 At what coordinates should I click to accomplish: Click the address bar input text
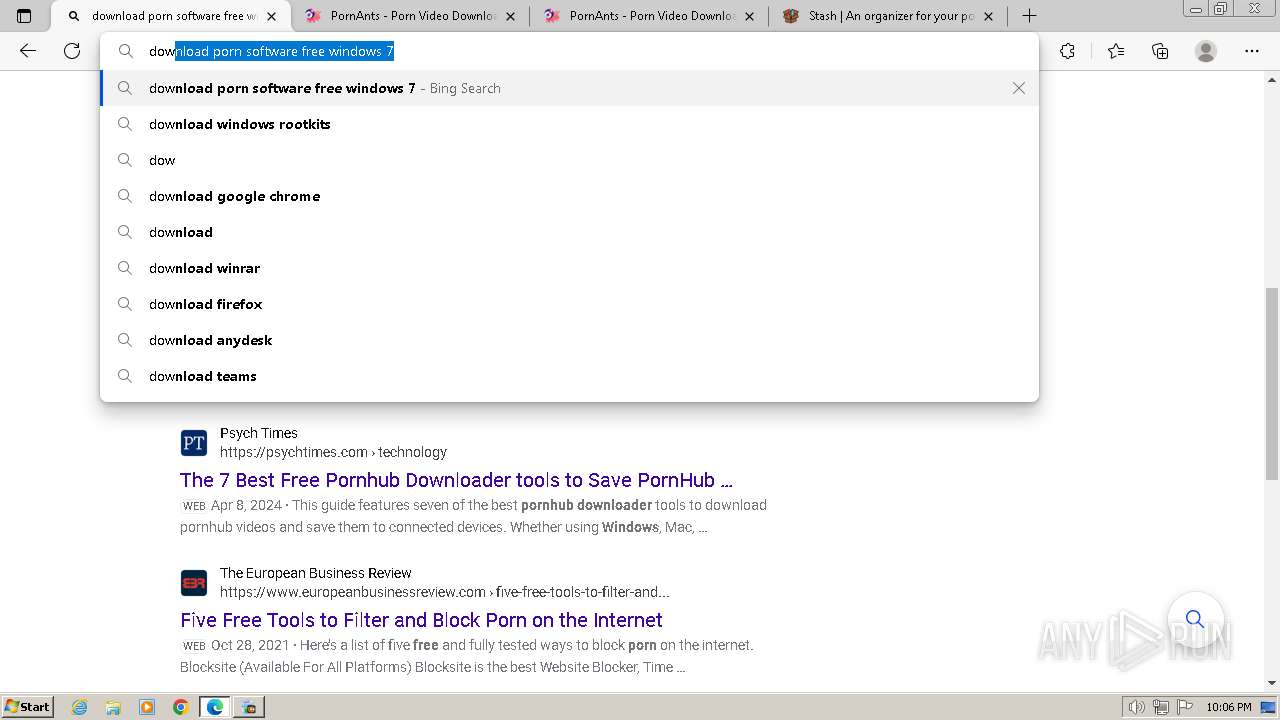(x=271, y=51)
